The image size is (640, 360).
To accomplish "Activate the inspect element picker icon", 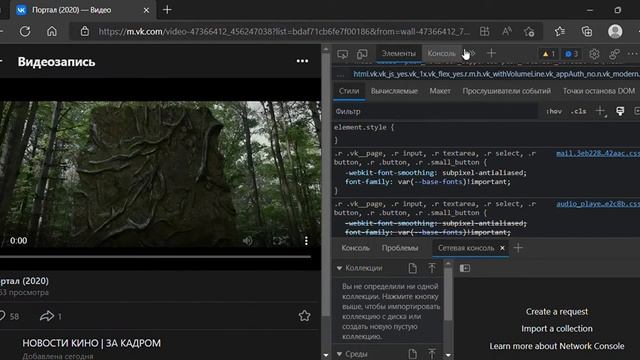I will pos(343,53).
